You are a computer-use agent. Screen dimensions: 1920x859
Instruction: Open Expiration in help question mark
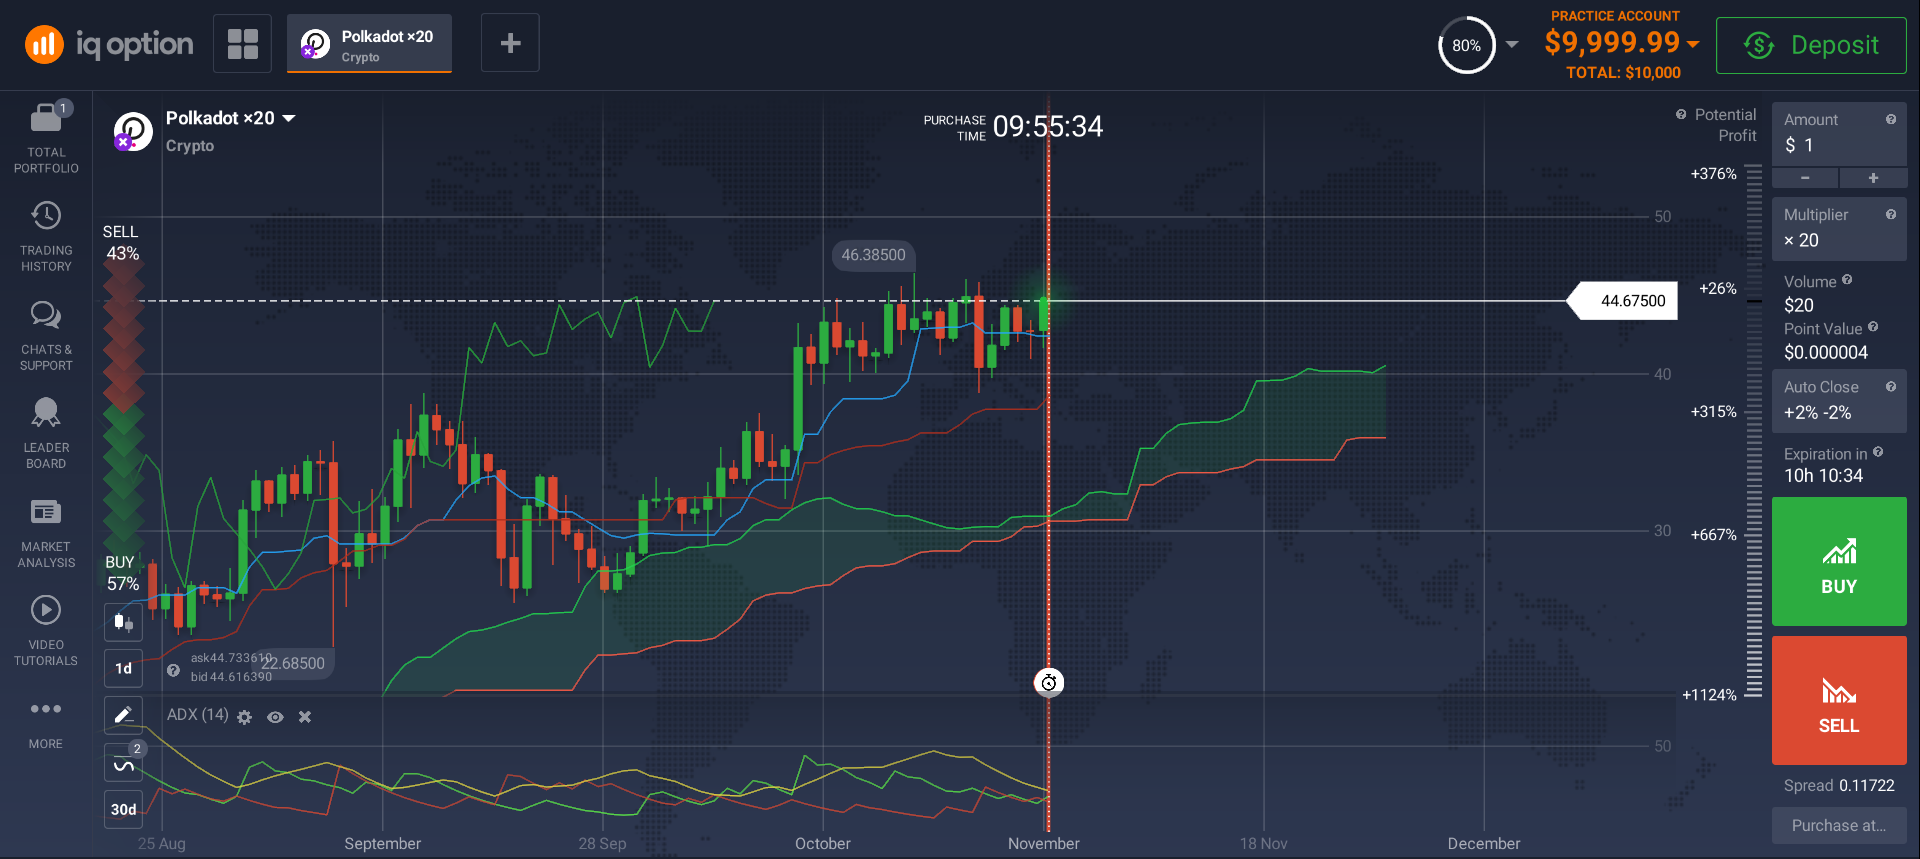click(1878, 452)
